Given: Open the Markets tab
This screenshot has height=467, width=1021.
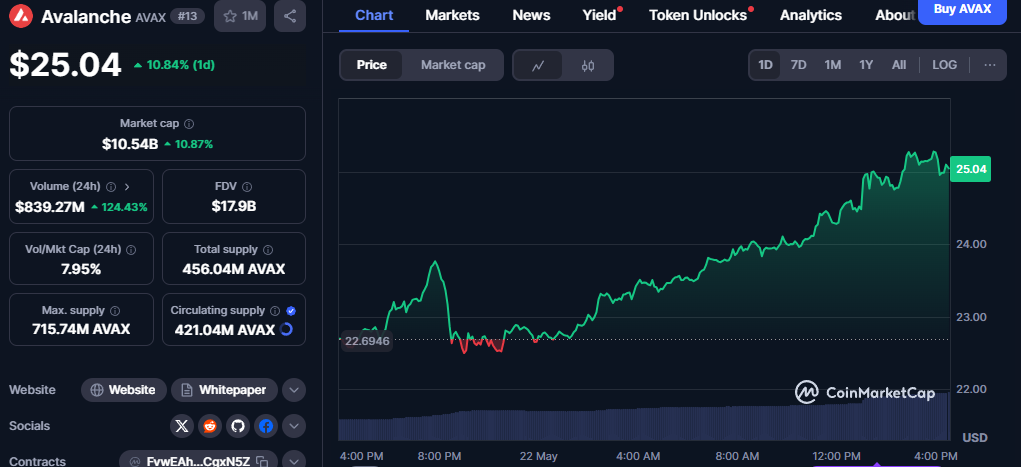Looking at the screenshot, I should 453,15.
